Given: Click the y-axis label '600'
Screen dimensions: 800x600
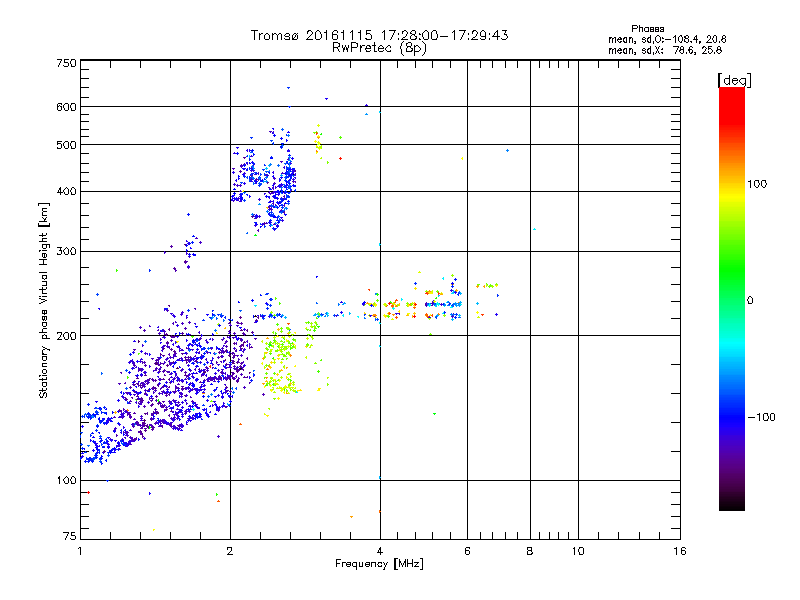Looking at the screenshot, I should [x=66, y=107].
